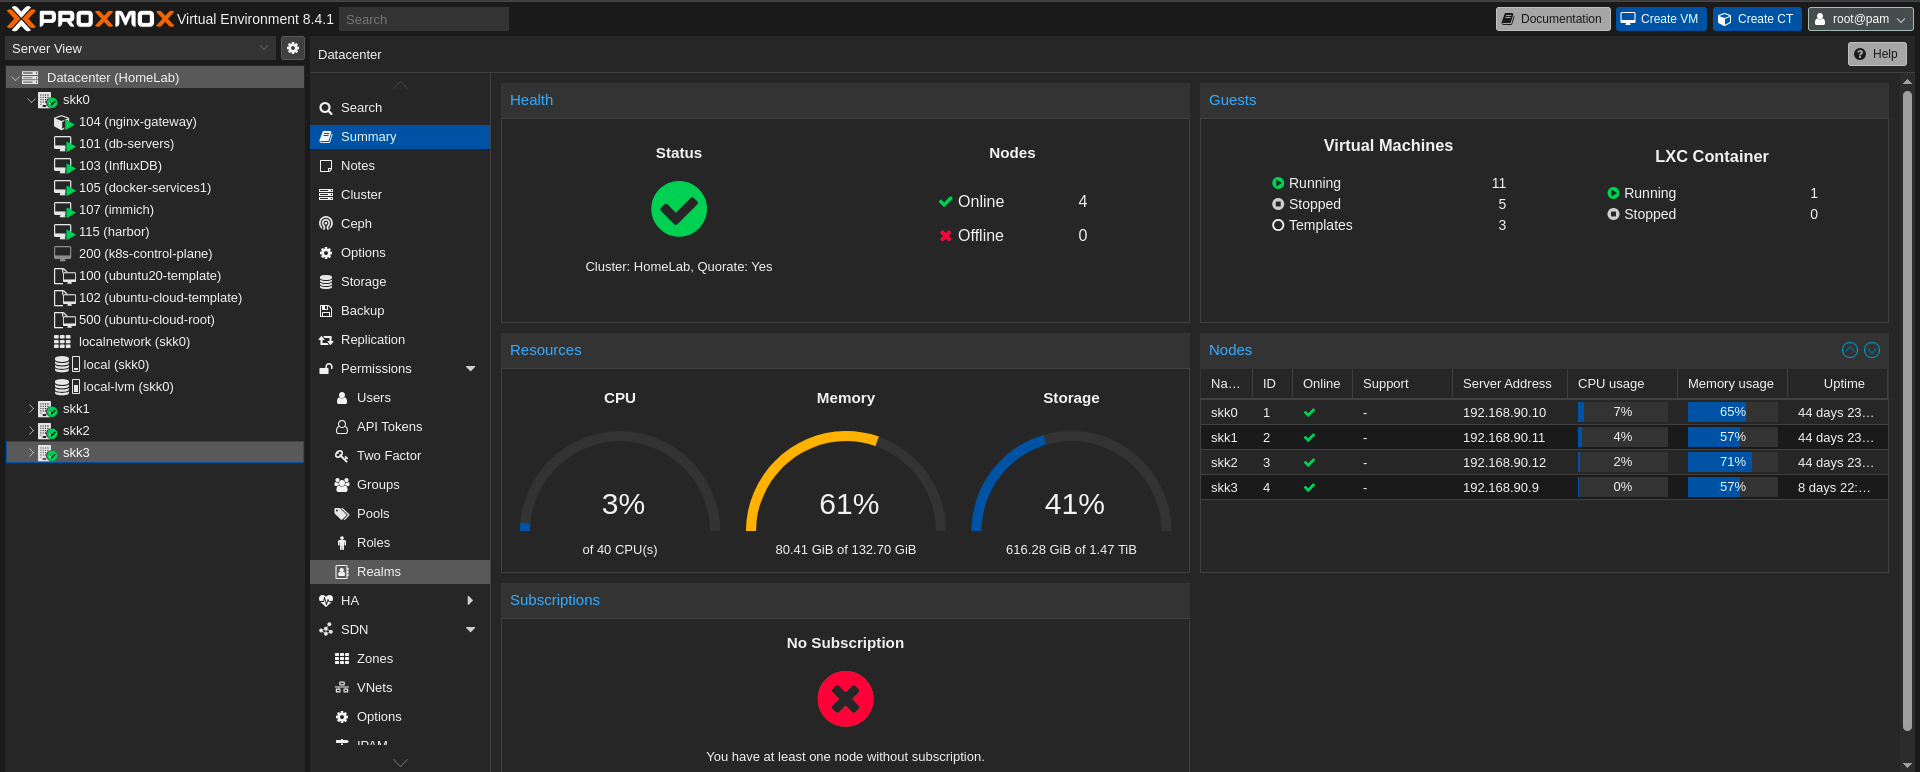The width and height of the screenshot is (1920, 772).
Task: Click the Realms icon
Action: (x=342, y=572)
